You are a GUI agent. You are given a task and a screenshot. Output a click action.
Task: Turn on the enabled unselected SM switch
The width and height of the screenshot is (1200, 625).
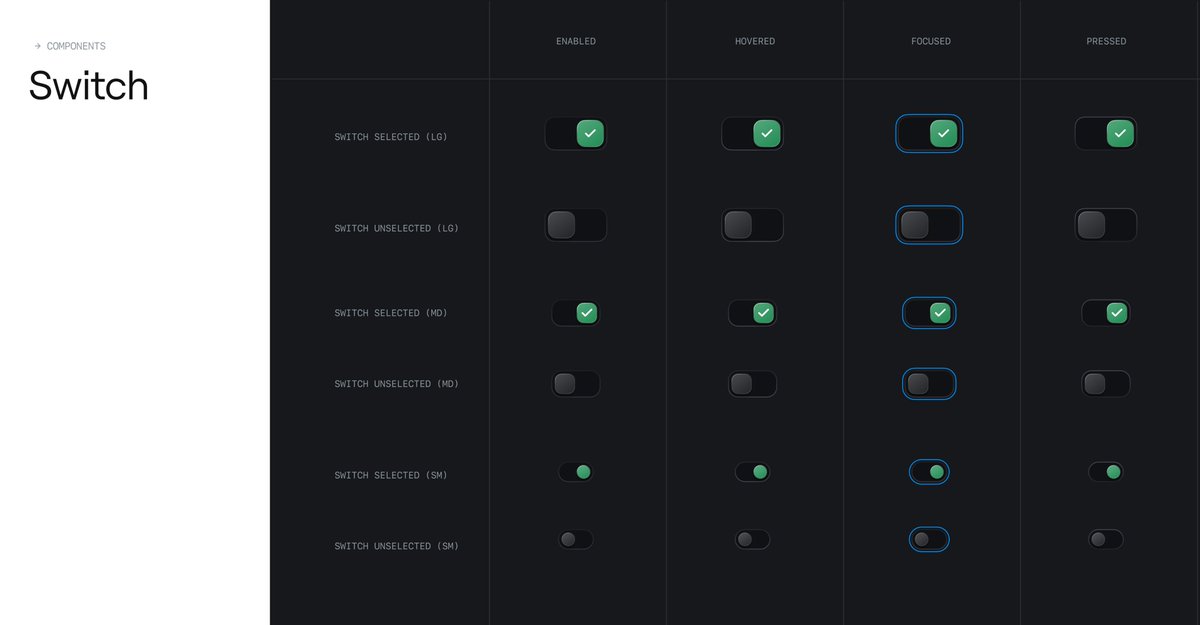(x=576, y=540)
